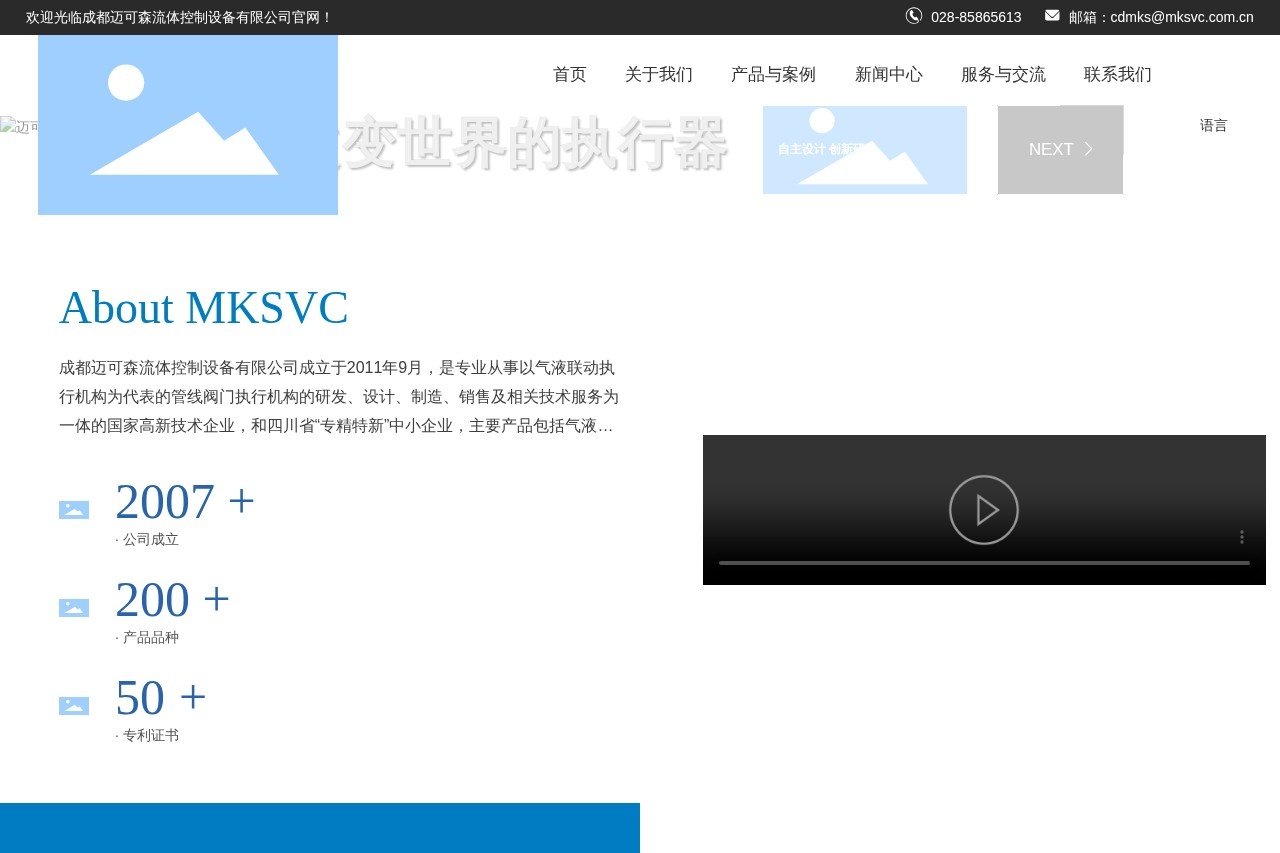Click the envelope email icon in the header
The width and height of the screenshot is (1280, 853).
point(1052,15)
